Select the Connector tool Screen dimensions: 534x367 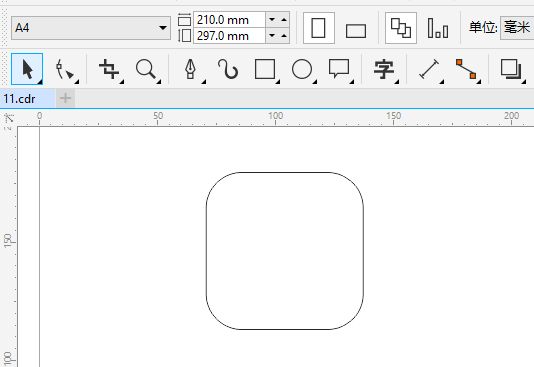tap(466, 69)
